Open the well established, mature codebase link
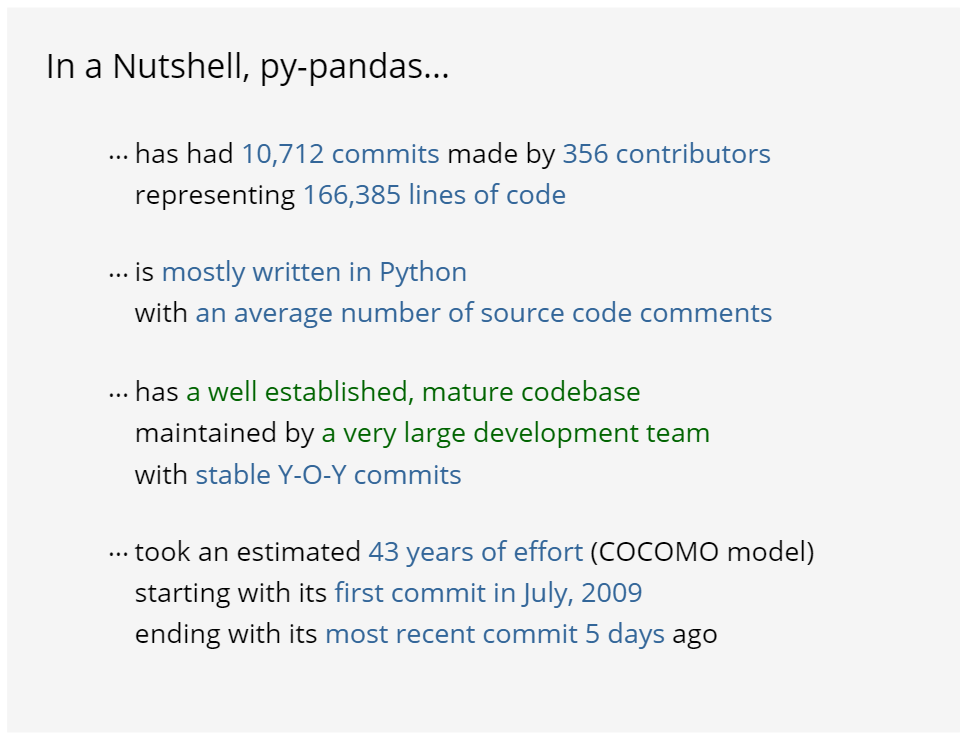Viewport: 969px width, 741px height. click(413, 392)
